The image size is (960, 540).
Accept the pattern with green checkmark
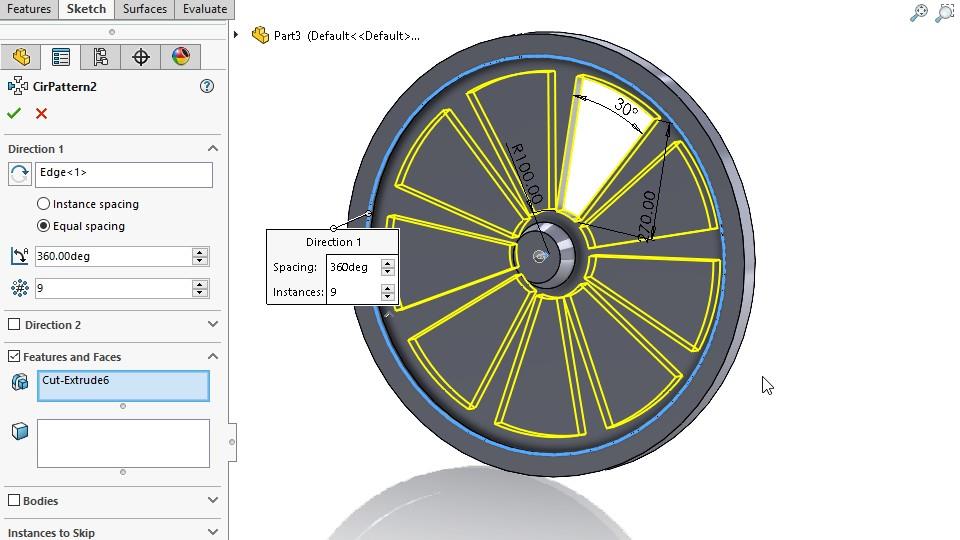click(x=14, y=113)
